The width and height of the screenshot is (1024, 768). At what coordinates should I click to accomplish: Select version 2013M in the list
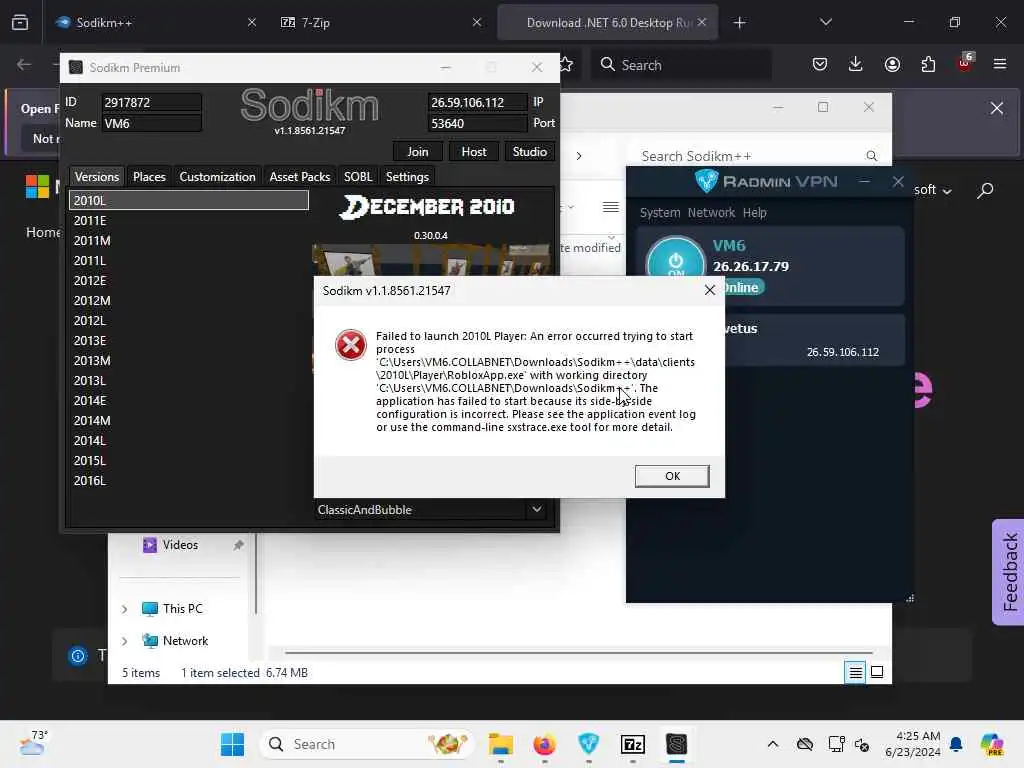click(x=189, y=360)
